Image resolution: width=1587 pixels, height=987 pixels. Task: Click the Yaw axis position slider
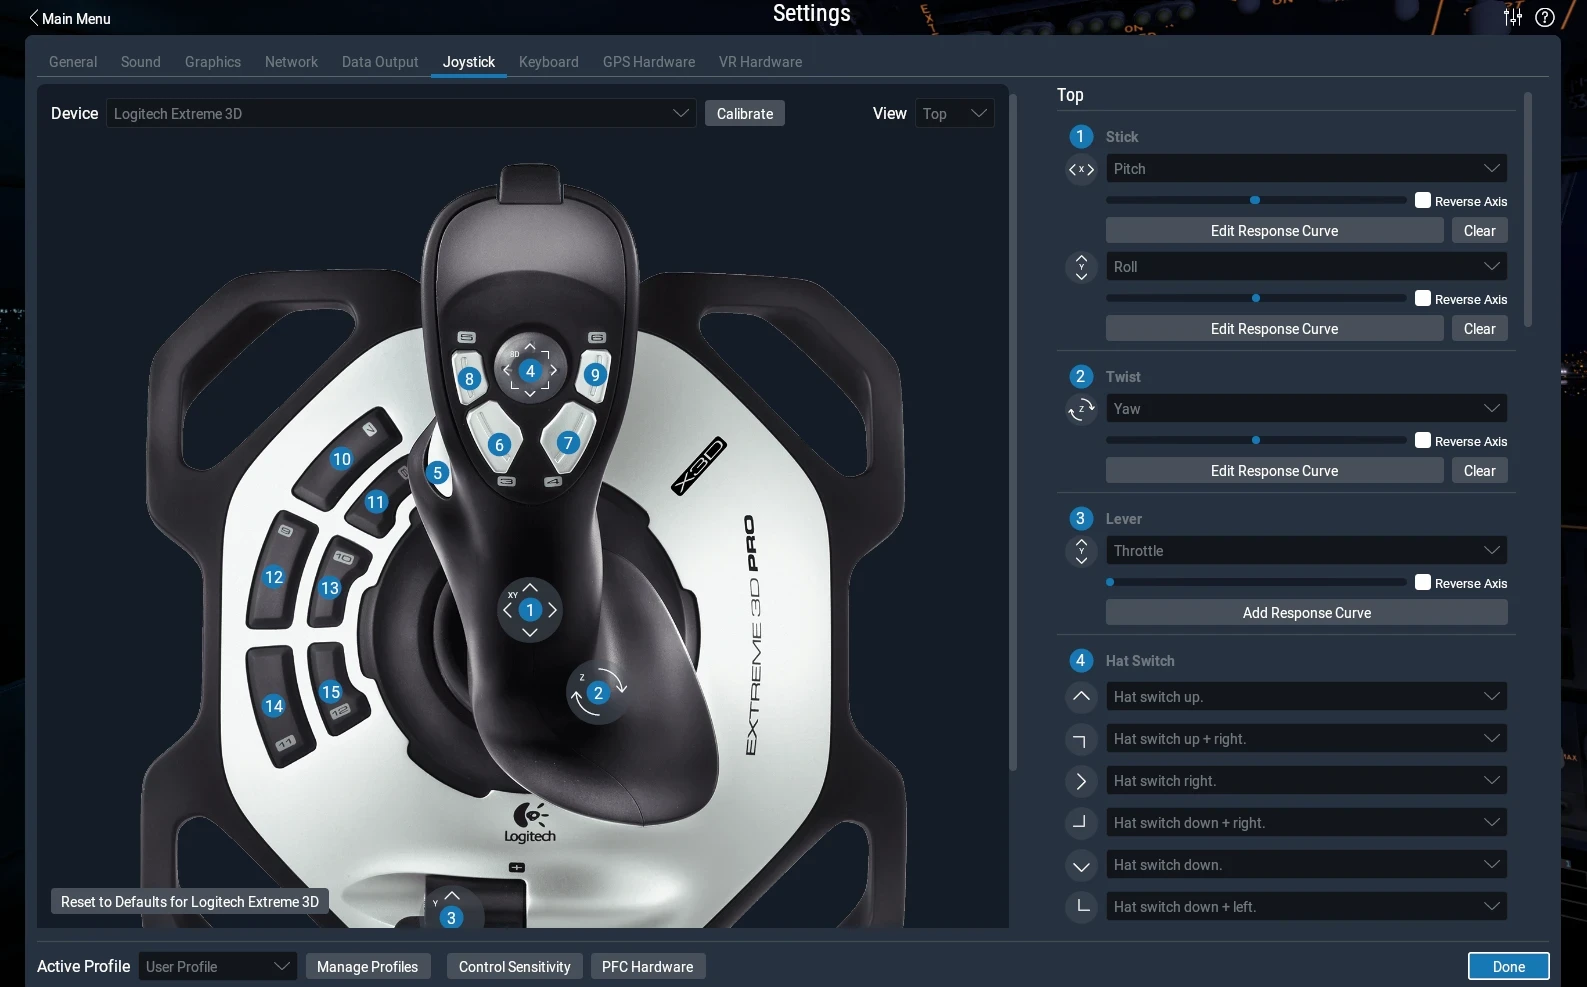point(1256,440)
